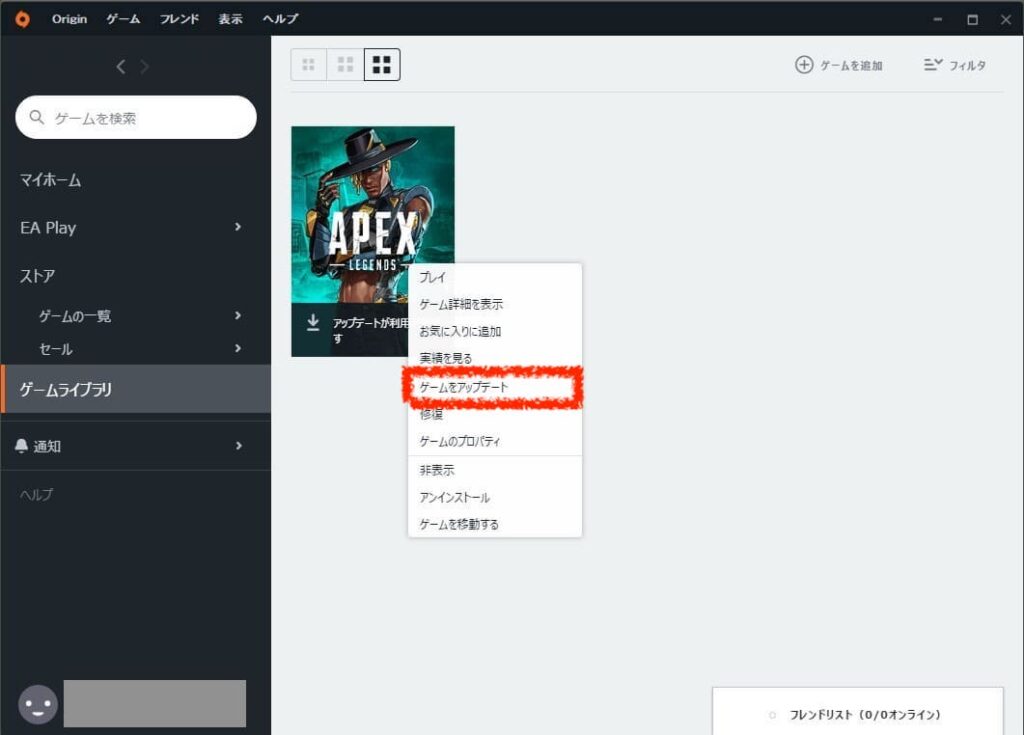Viewport: 1024px width, 735px height.
Task: Switch to large grid view icon
Action: click(x=382, y=65)
